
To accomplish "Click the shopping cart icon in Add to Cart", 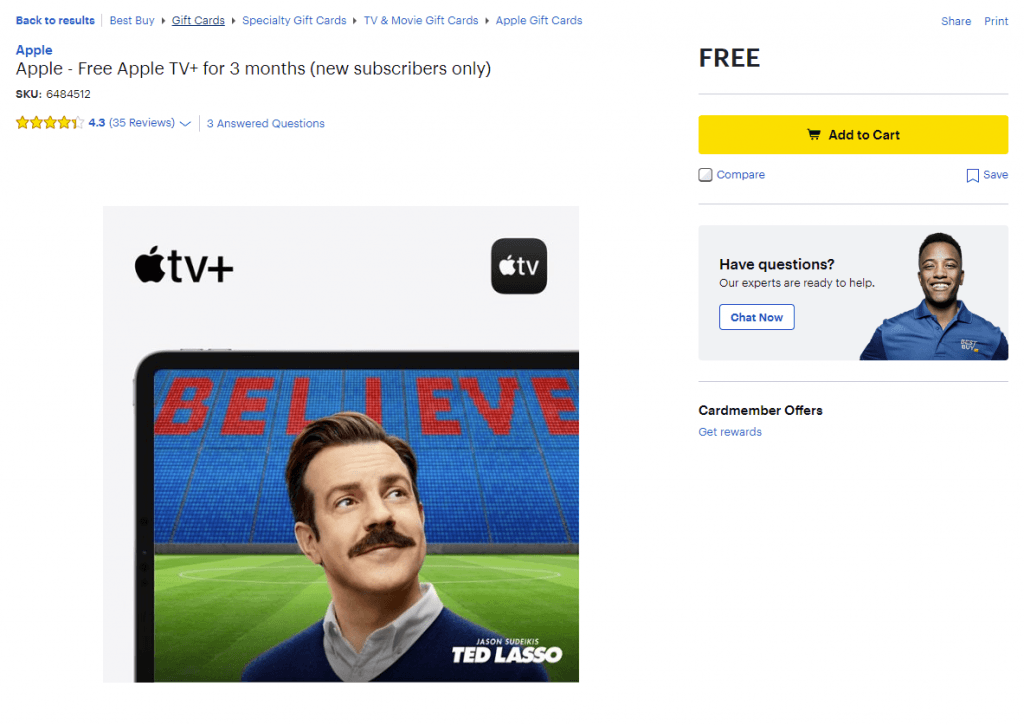I will coord(814,135).
